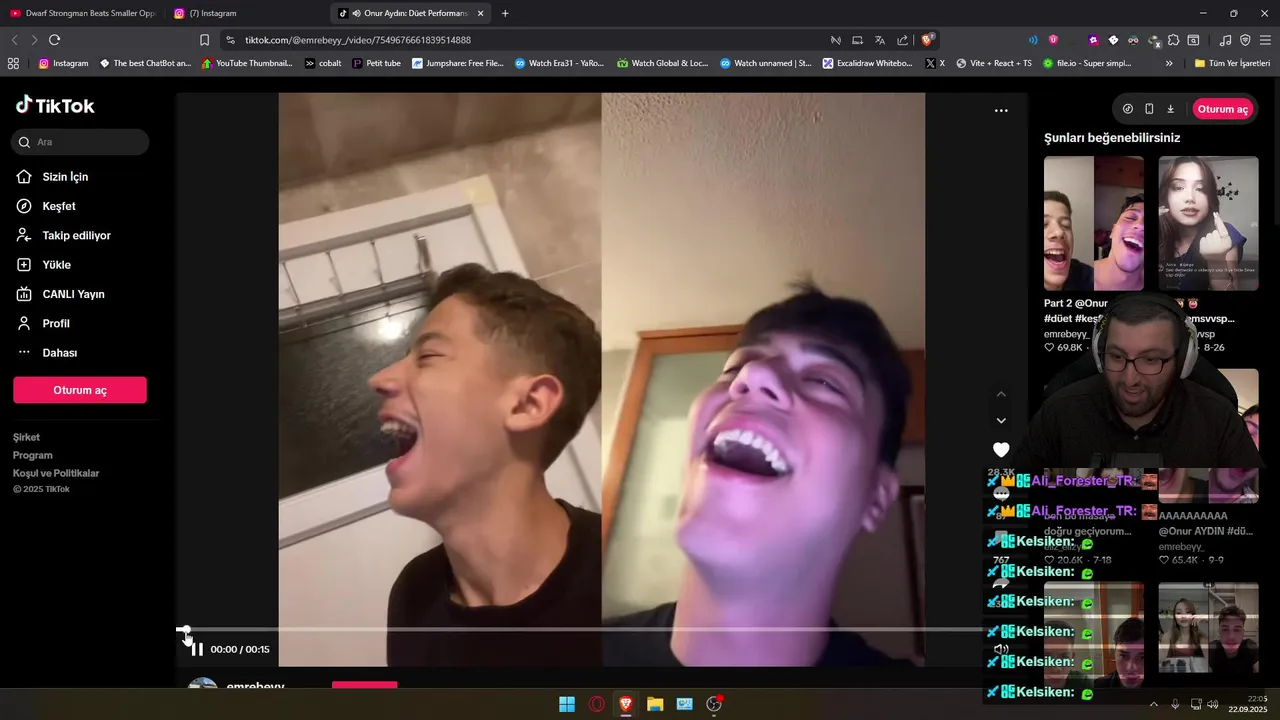Screen dimensions: 1280x720
Task: Open the Yükle upload page
Action: [x=56, y=265]
